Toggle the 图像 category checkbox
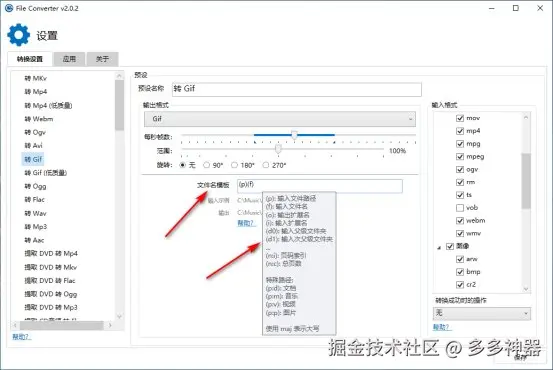 pyautogui.click(x=450, y=246)
